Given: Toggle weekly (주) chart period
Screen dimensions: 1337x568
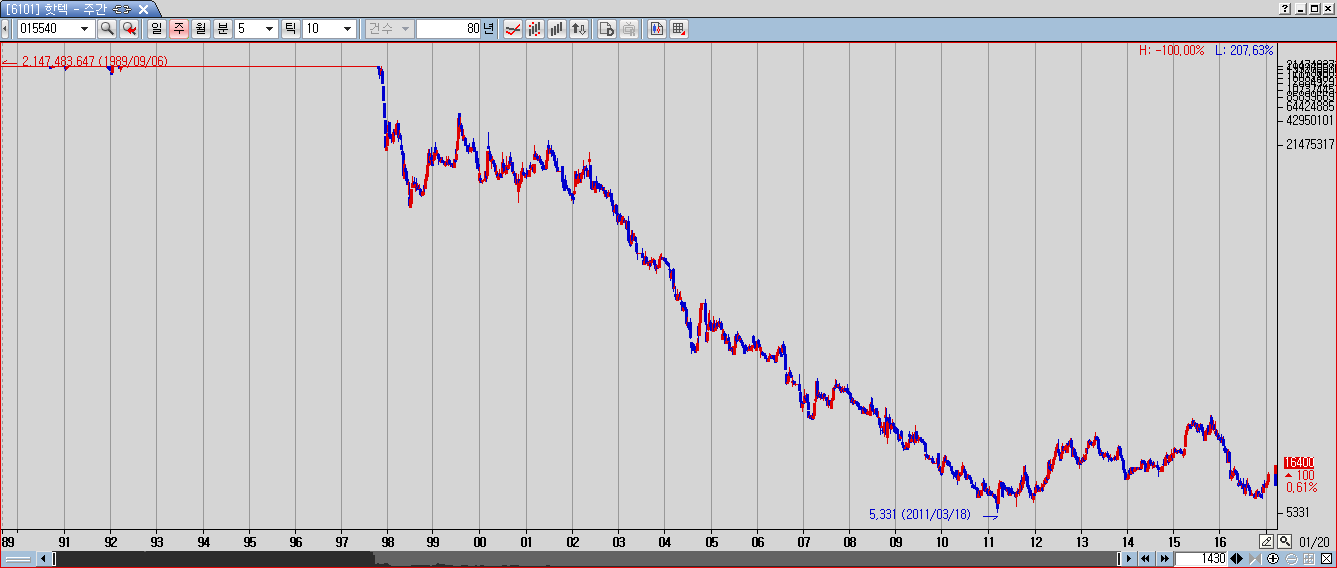Looking at the screenshot, I should coord(178,29).
